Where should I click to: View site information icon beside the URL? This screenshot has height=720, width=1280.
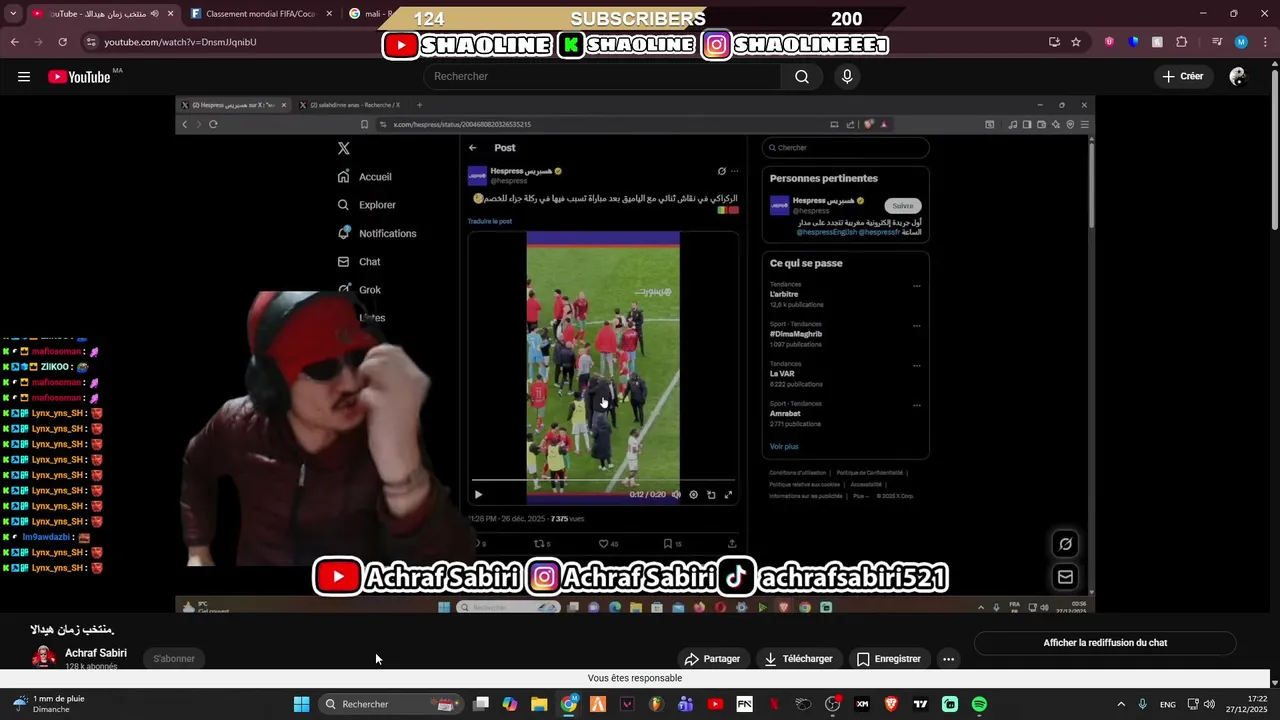[91, 42]
